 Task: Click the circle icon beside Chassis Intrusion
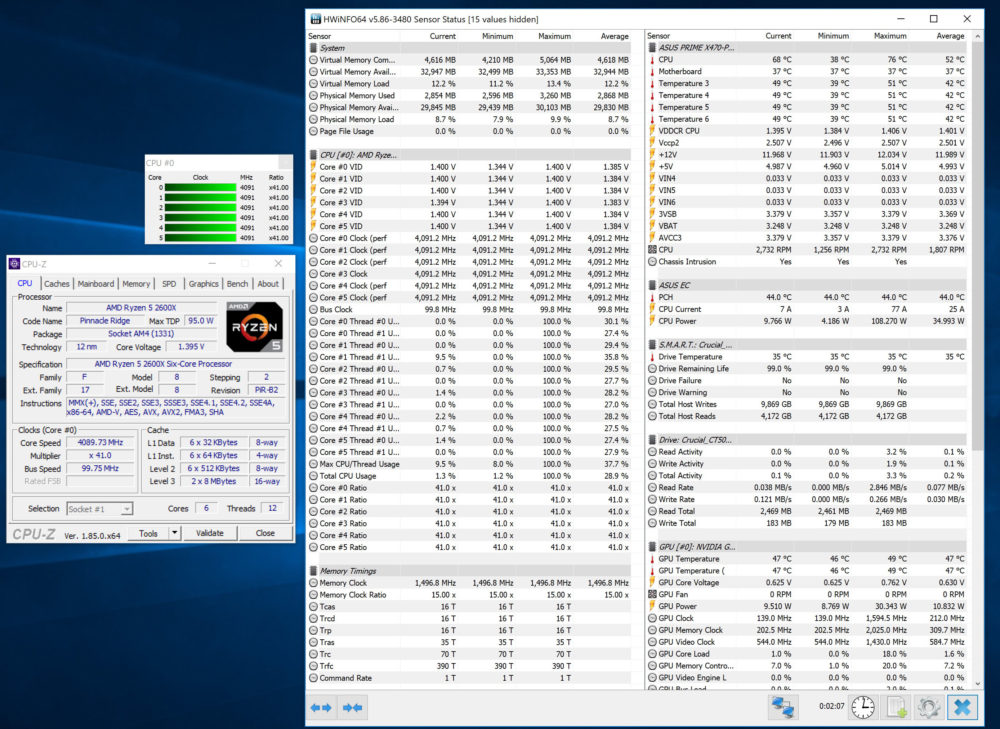652,261
